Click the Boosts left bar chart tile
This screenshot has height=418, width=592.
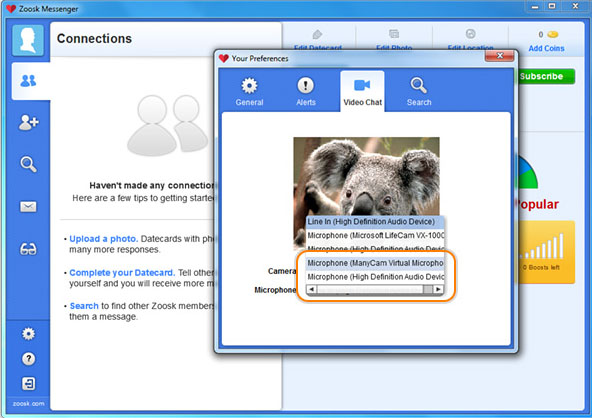click(x=545, y=252)
